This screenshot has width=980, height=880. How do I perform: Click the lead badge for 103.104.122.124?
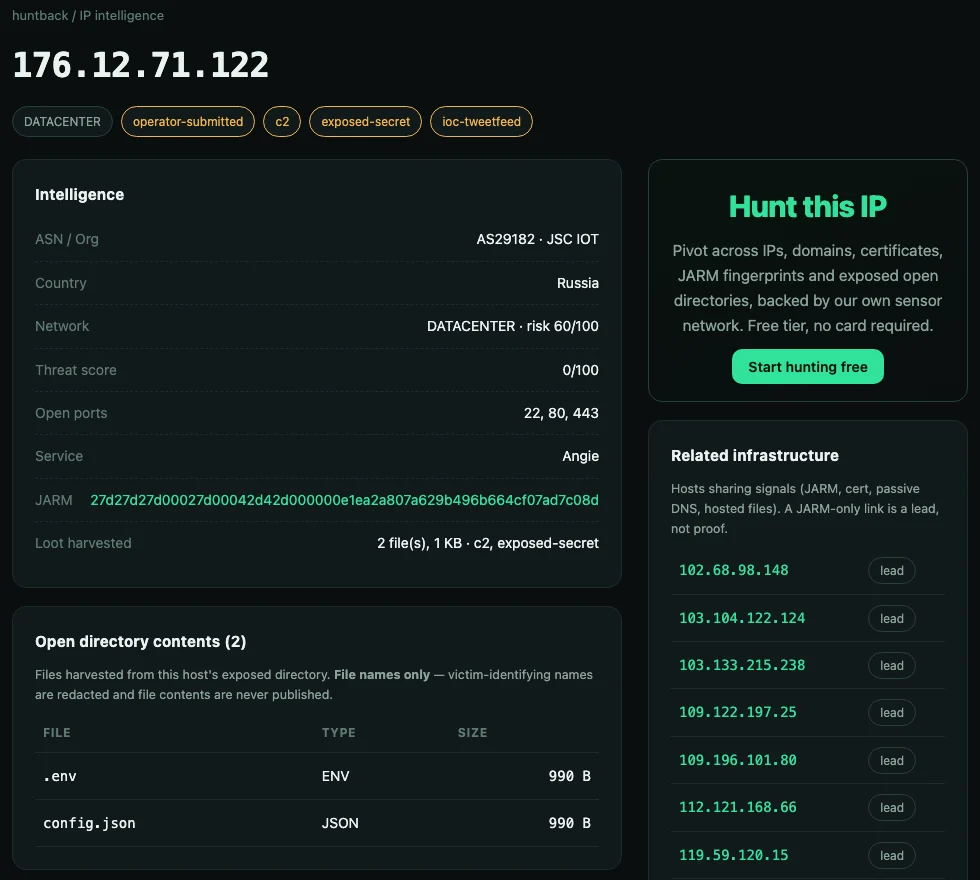coord(891,619)
